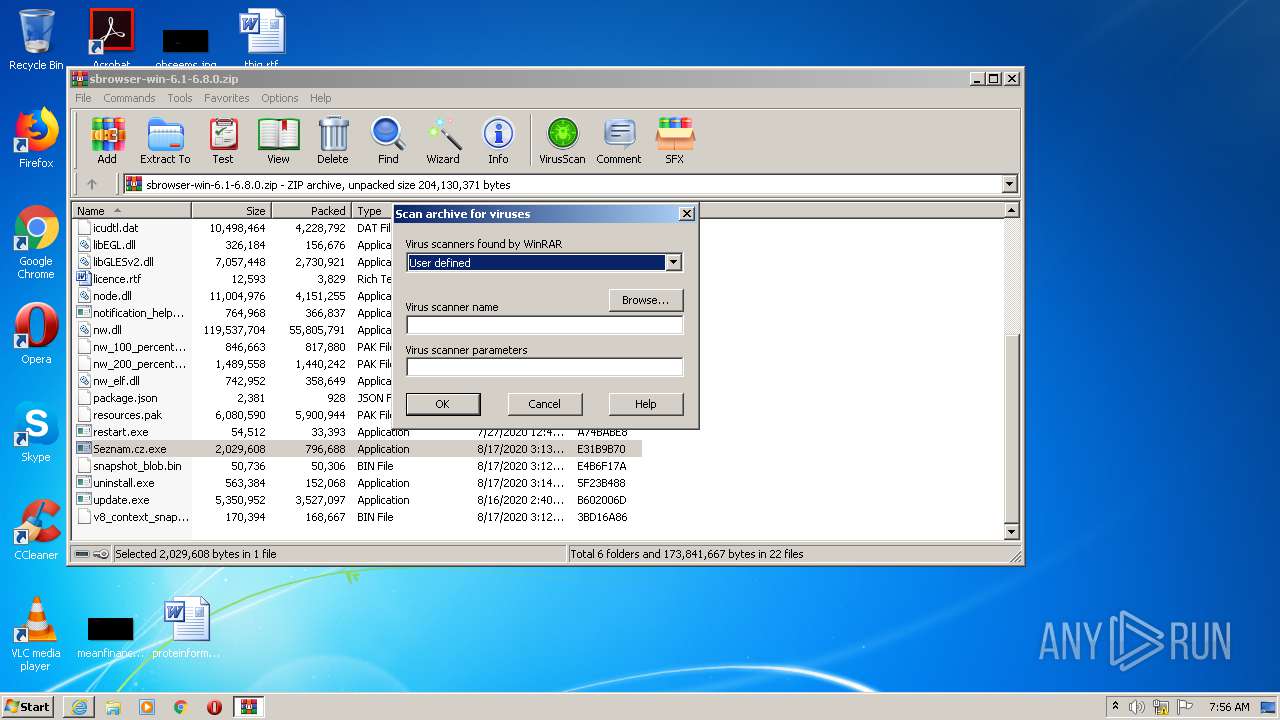Click Virus scanner name input field
This screenshot has height=720, width=1280.
[544, 325]
